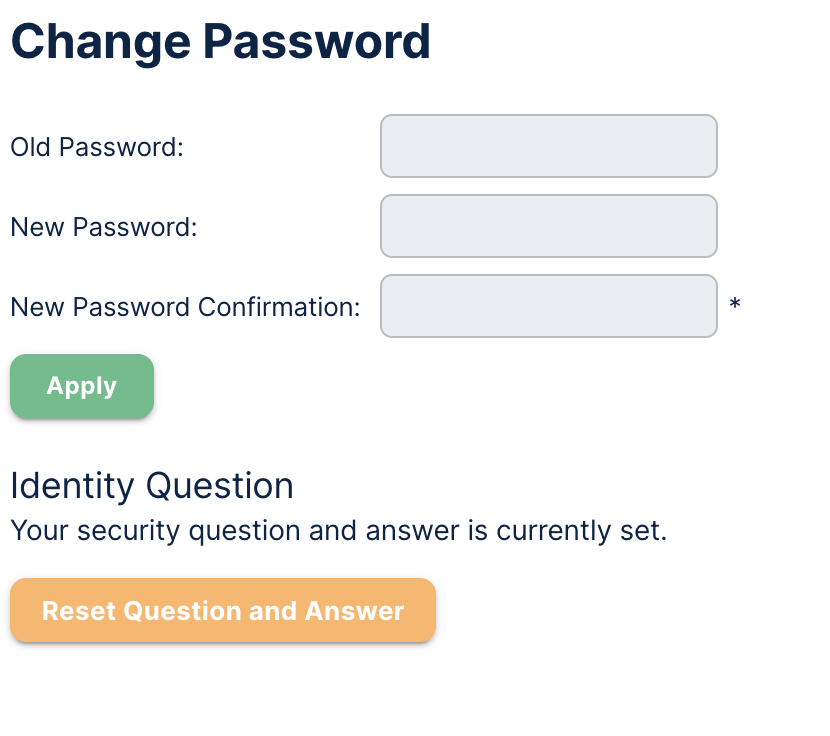The height and width of the screenshot is (736, 830).
Task: Start resetting the security question and answer
Action: tap(223, 610)
